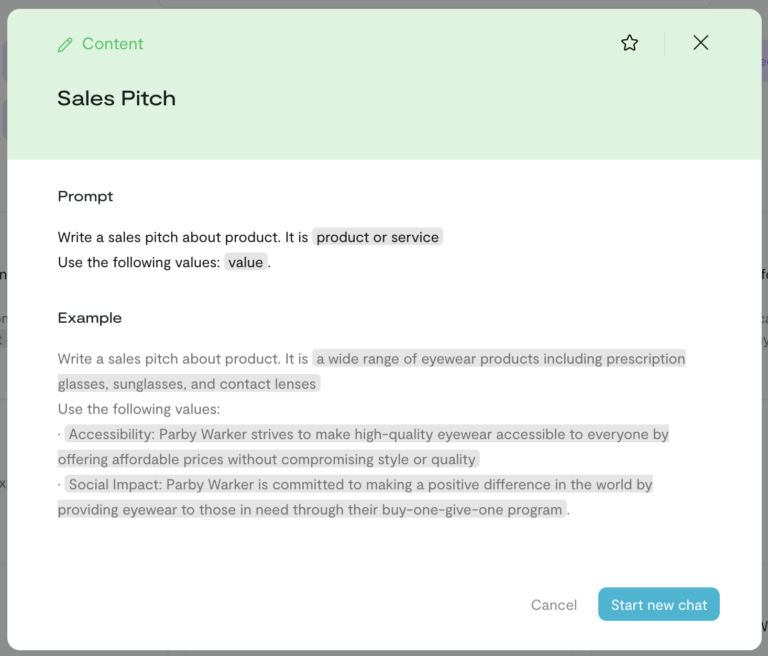This screenshot has width=768, height=656.
Task: Click "Use the following values" in Example section
Action: coord(138,409)
